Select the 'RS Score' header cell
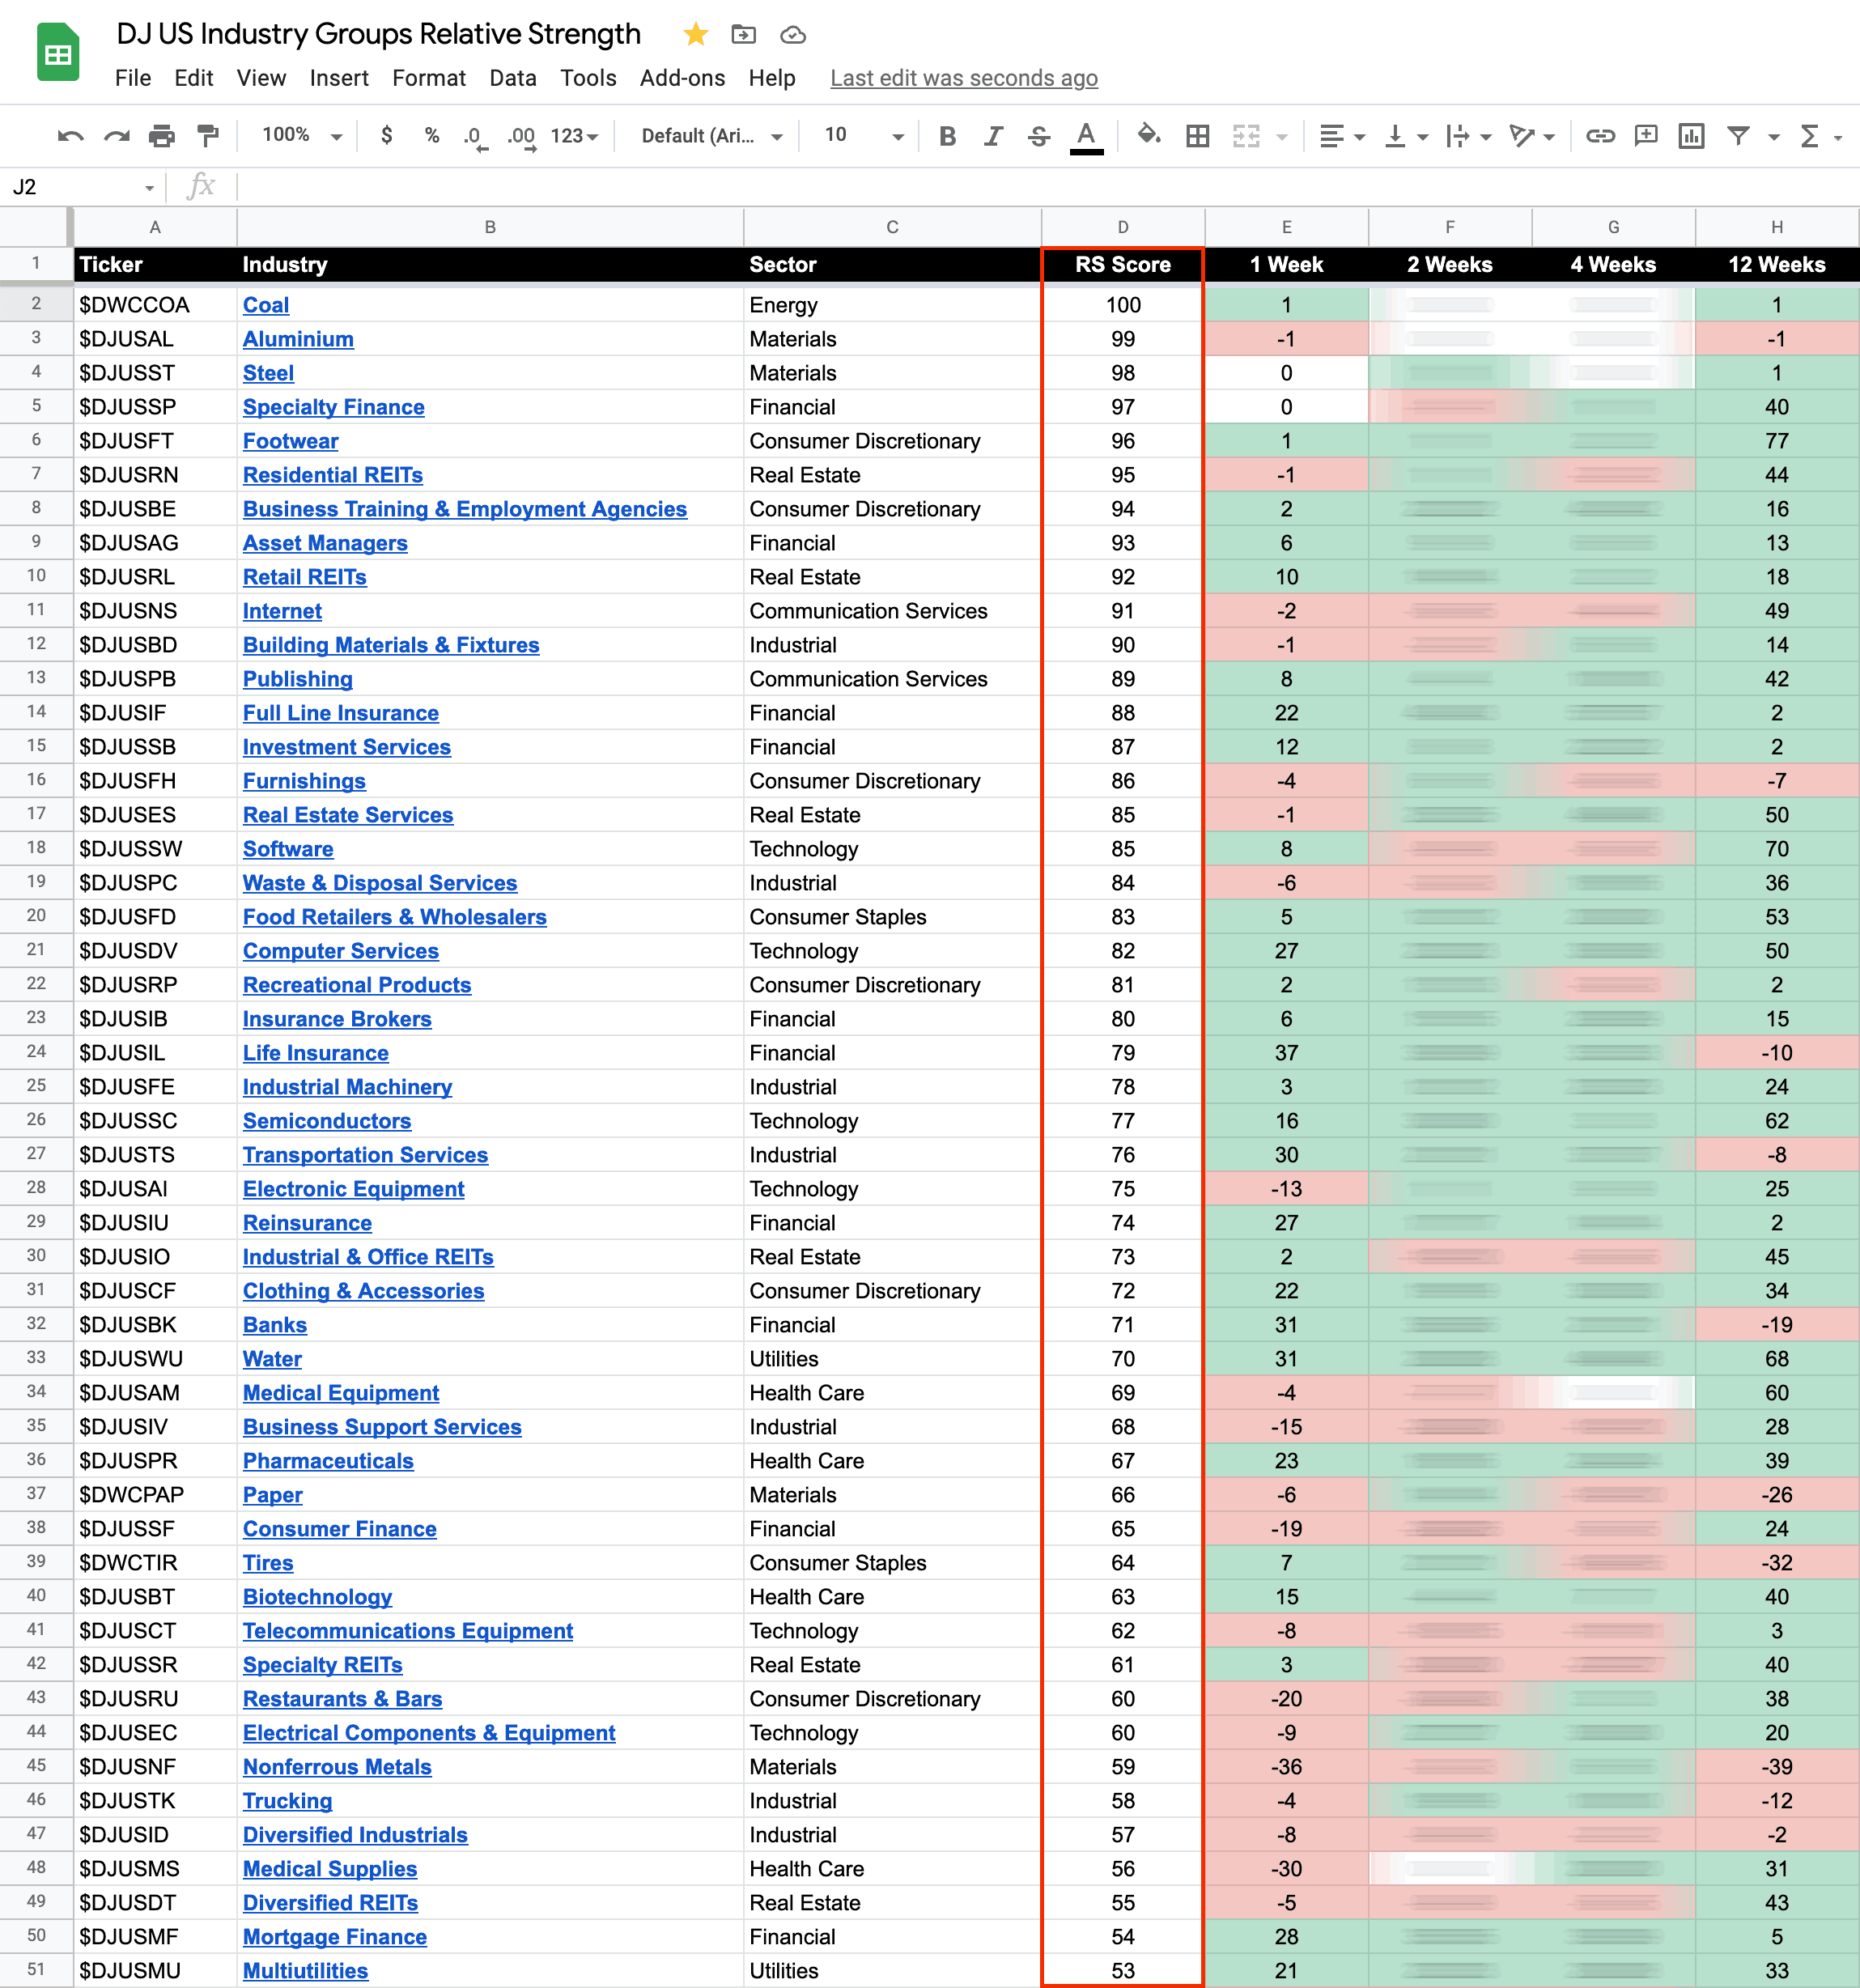The width and height of the screenshot is (1860, 1988). pos(1123,265)
